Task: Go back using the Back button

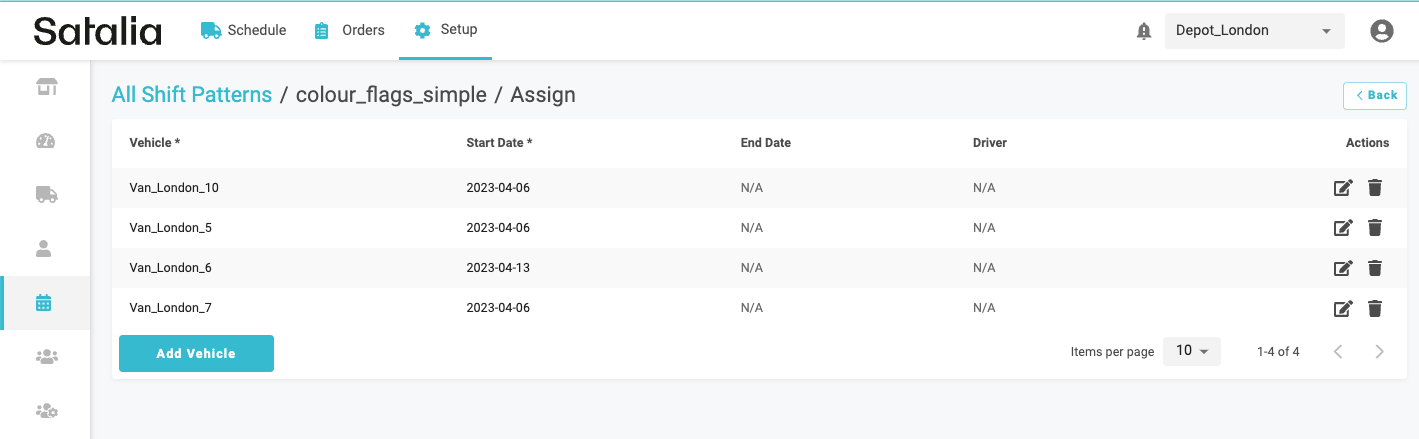Action: [x=1375, y=95]
